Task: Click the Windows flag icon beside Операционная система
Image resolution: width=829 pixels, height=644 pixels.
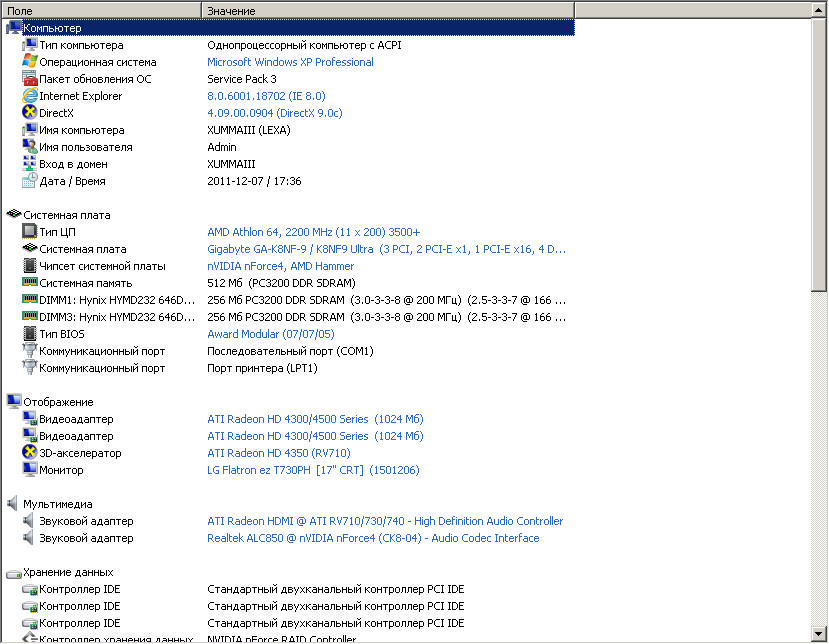Action: [x=30, y=62]
